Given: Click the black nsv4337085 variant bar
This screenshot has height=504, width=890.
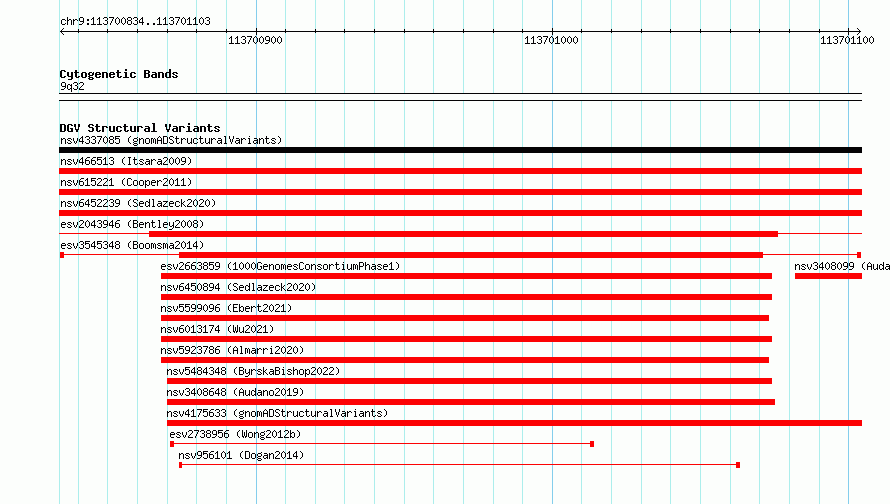Looking at the screenshot, I should [460, 150].
